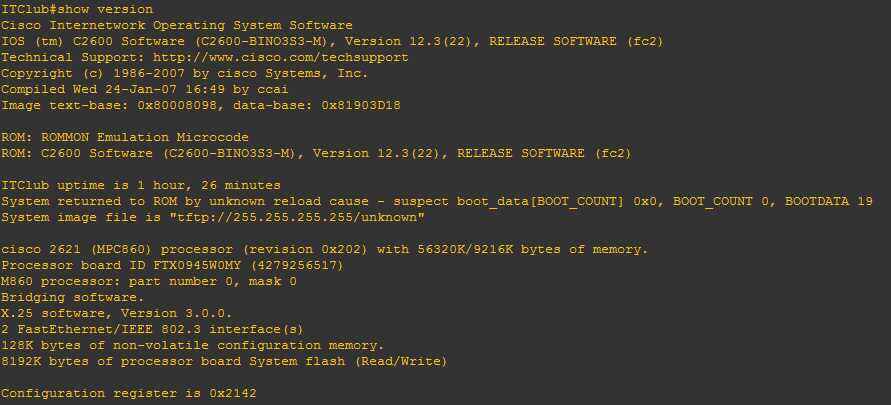The image size is (891, 405).
Task: Click the Processor board ID FTX0945W0MY
Action: pyautogui.click(x=122, y=265)
